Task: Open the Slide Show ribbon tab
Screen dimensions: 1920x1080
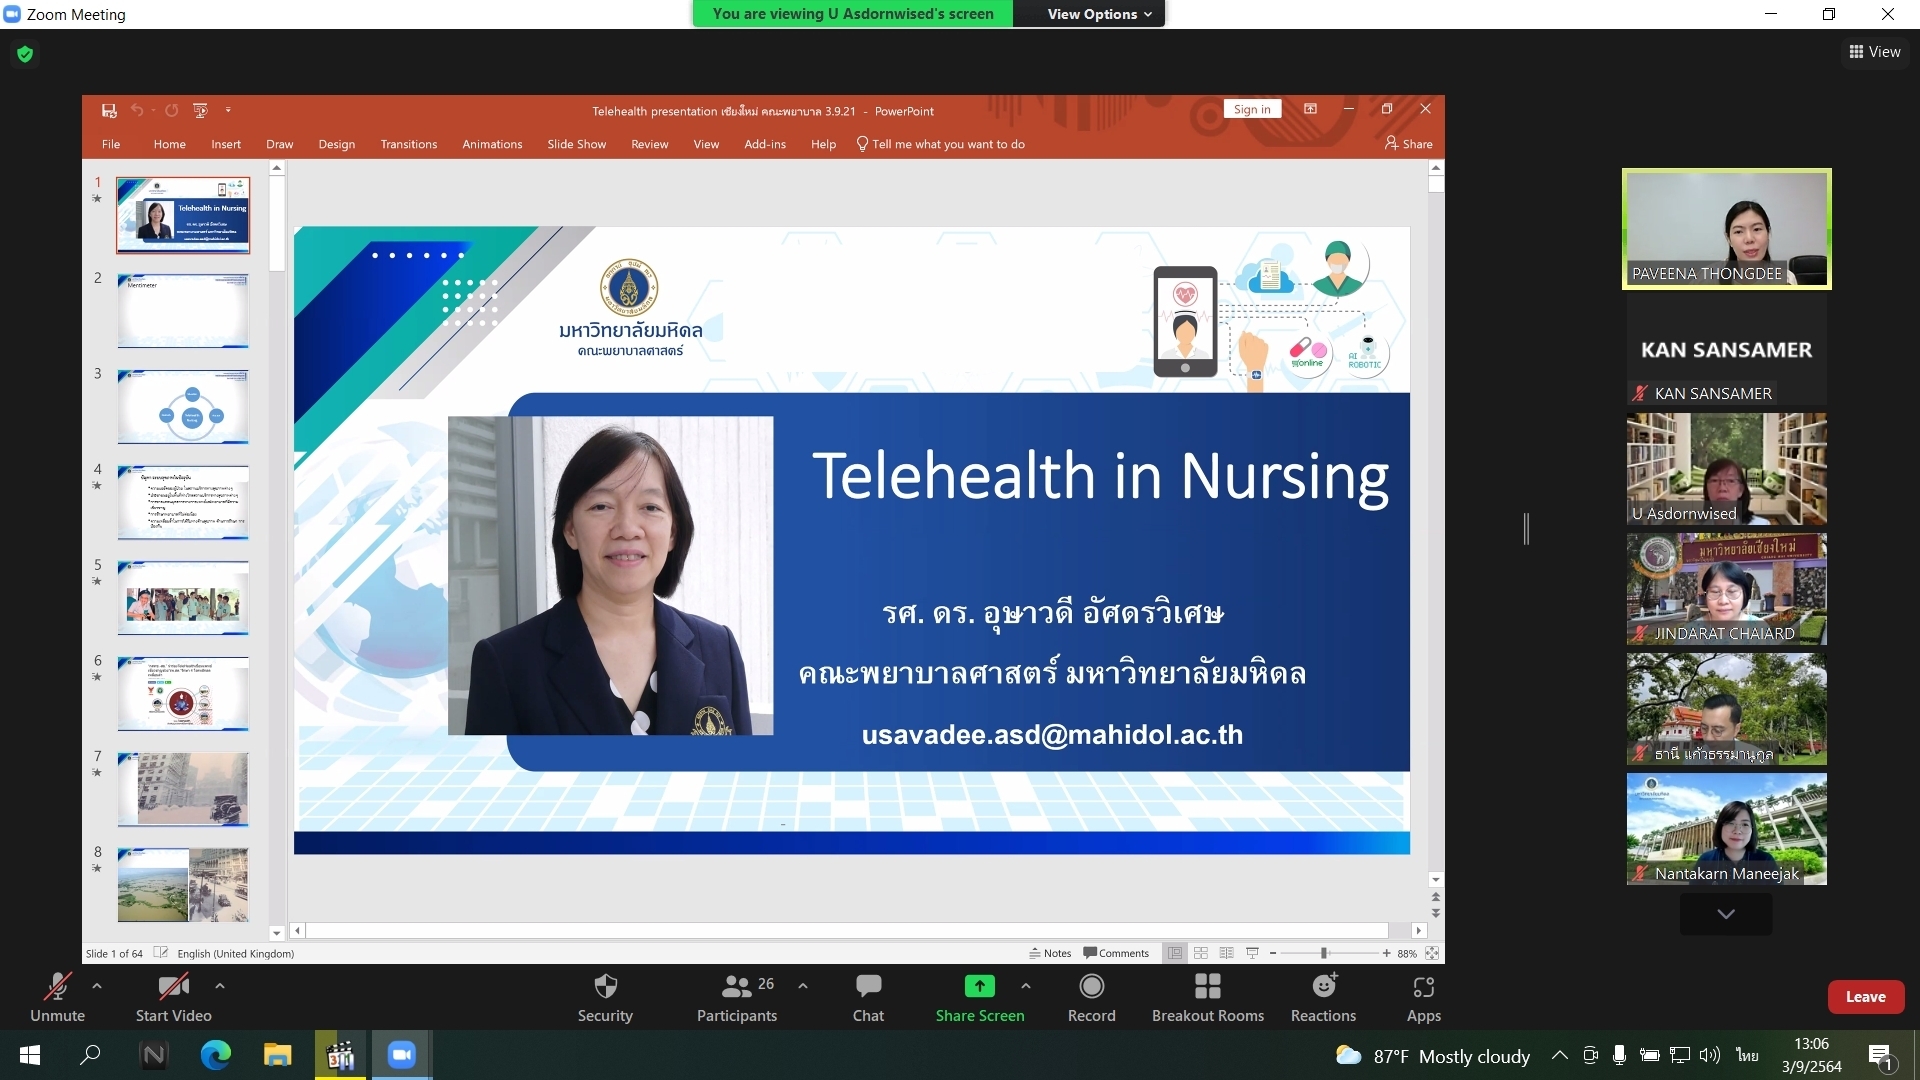Action: [576, 144]
